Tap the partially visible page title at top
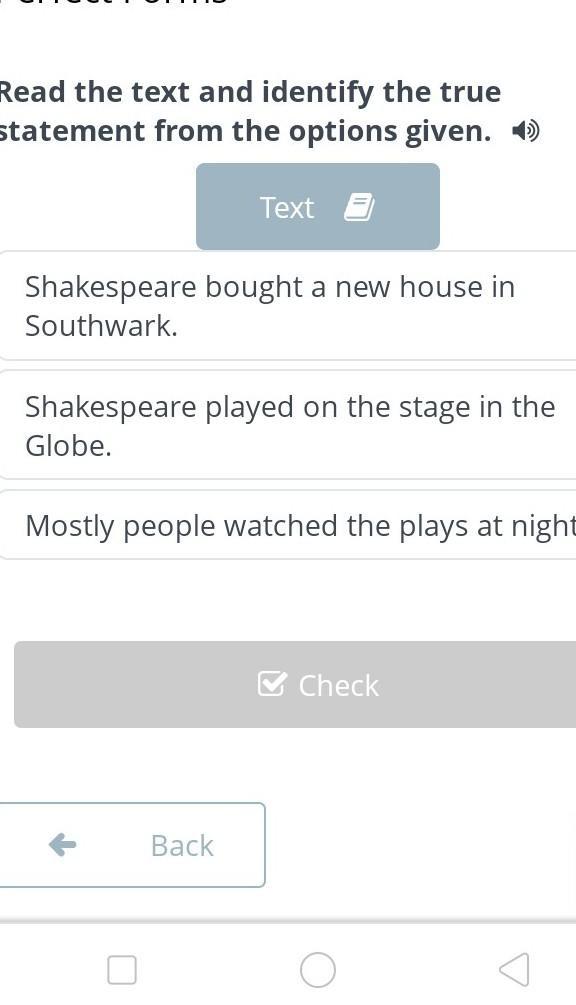576x1005 pixels. (x=114, y=3)
